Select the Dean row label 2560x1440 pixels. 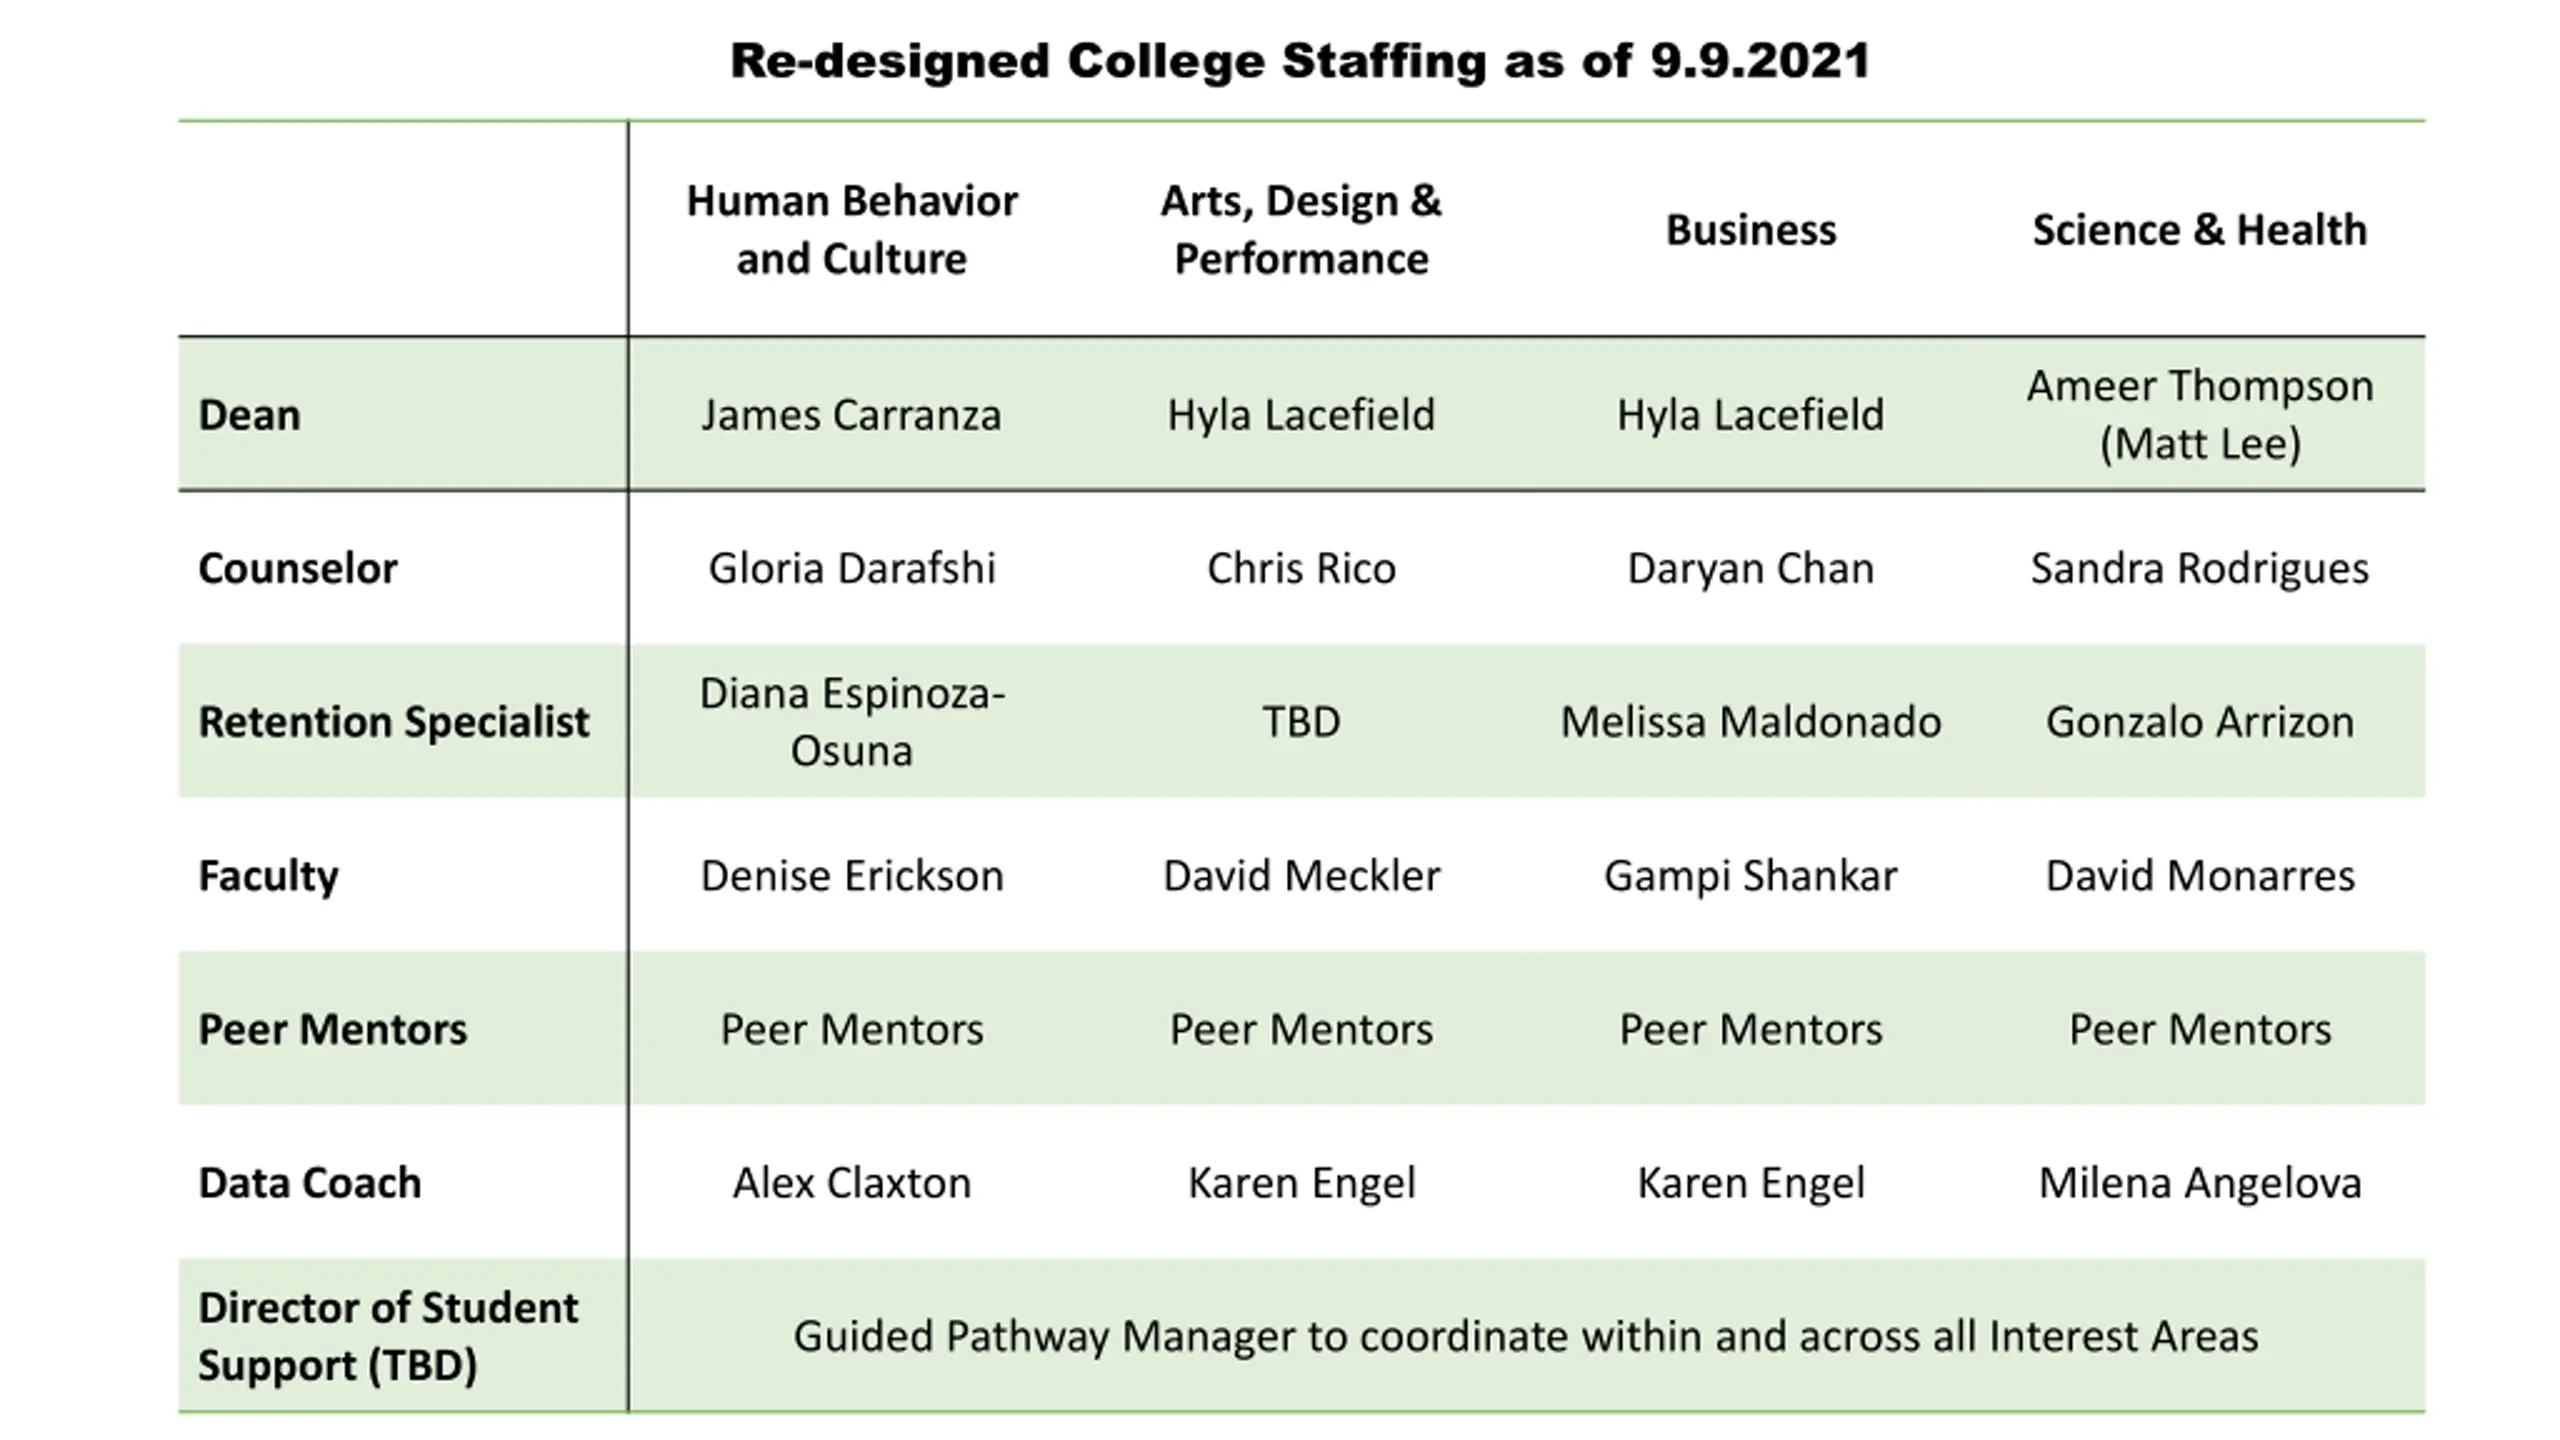click(249, 415)
